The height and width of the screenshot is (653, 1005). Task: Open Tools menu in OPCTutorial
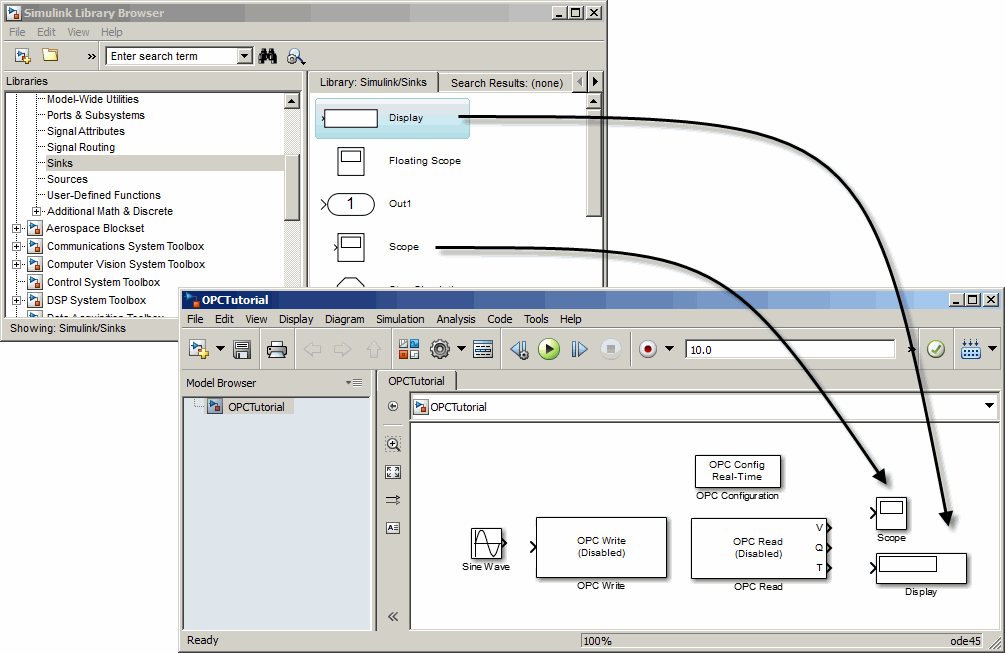pos(536,319)
